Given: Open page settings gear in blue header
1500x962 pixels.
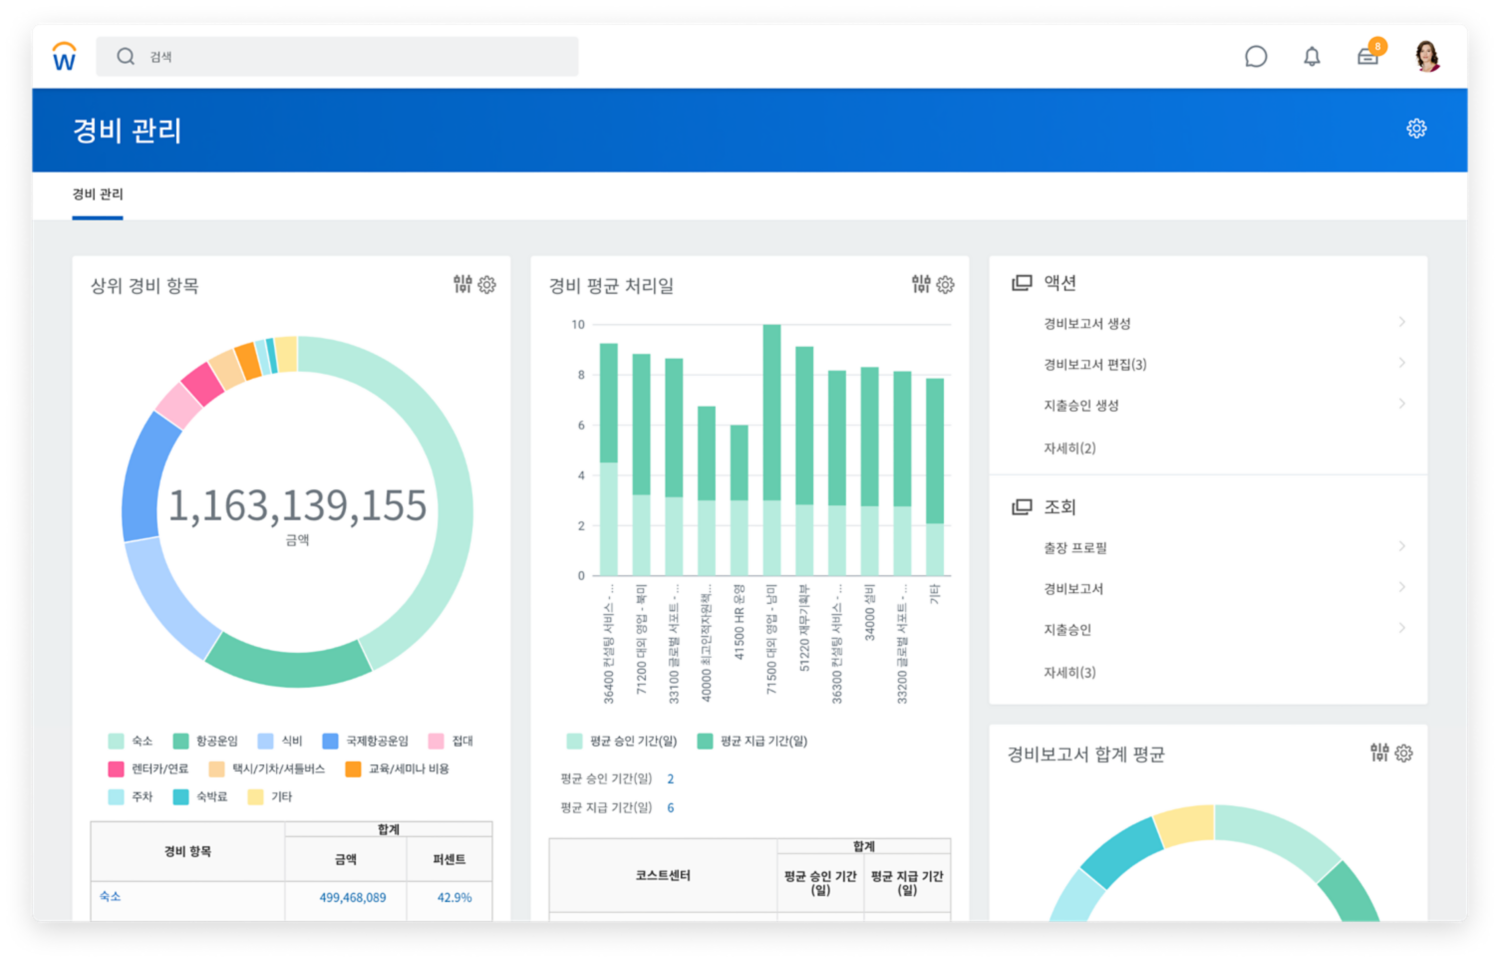Looking at the screenshot, I should click(1416, 128).
